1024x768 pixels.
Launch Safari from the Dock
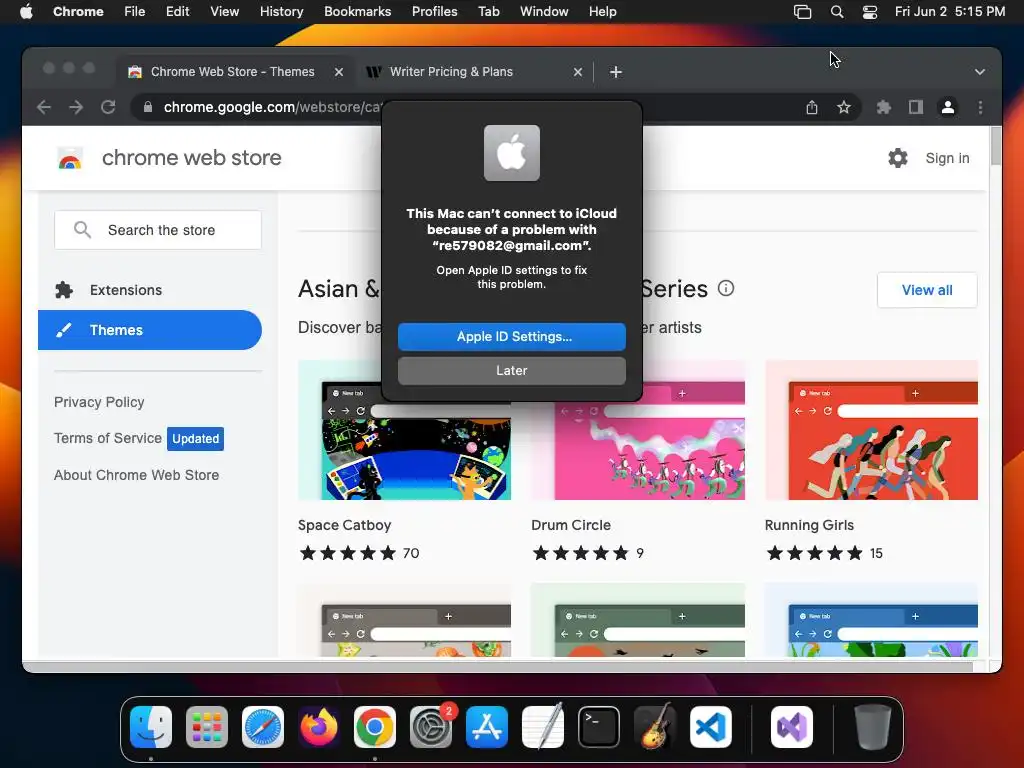click(x=263, y=727)
